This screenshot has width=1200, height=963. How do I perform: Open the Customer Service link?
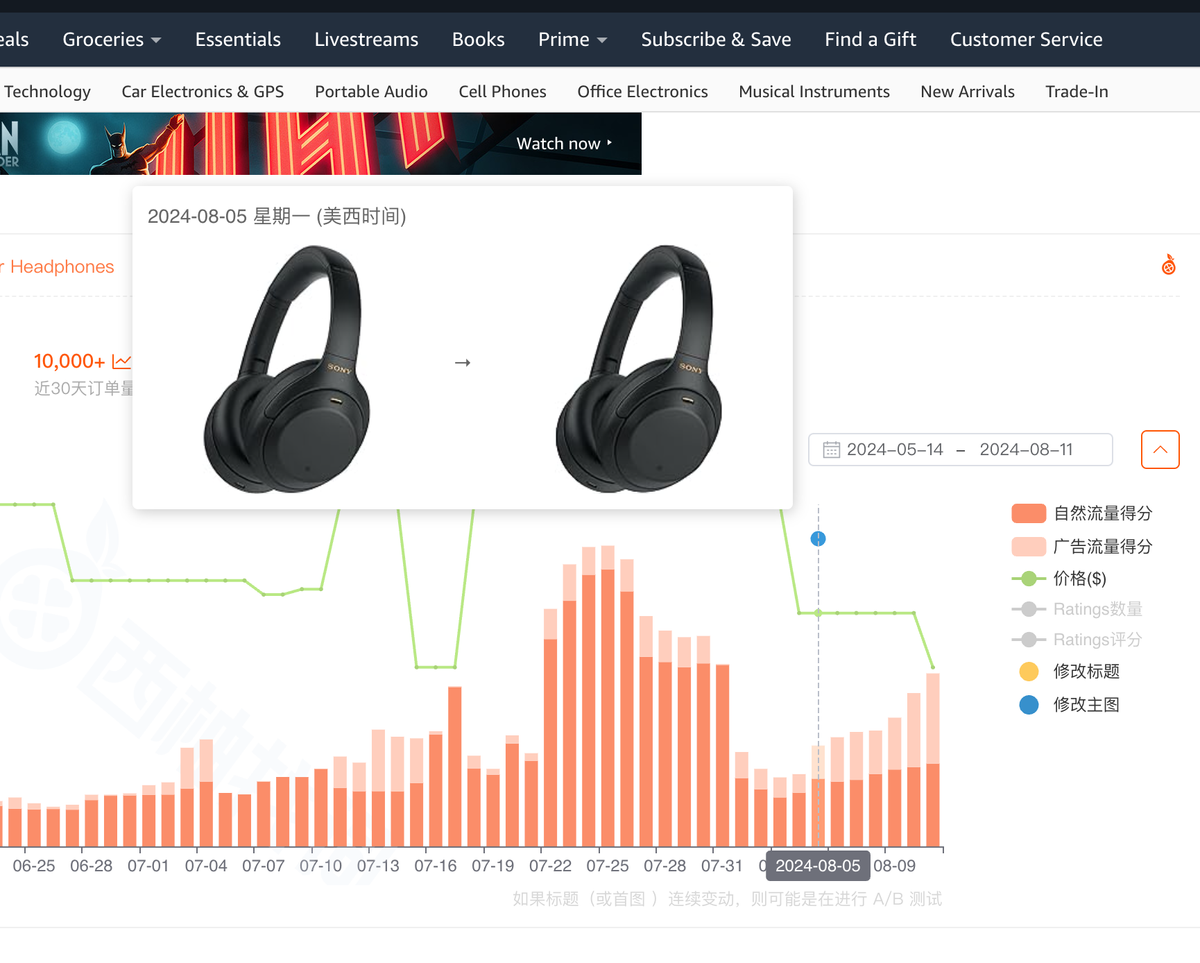pyautogui.click(x=1026, y=39)
